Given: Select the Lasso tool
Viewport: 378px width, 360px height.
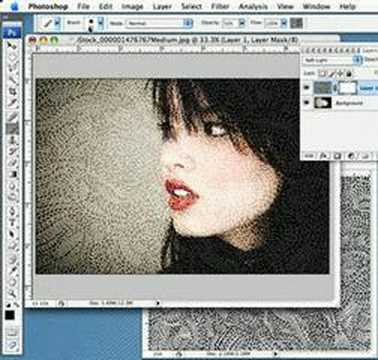Looking at the screenshot, I should [13, 68].
